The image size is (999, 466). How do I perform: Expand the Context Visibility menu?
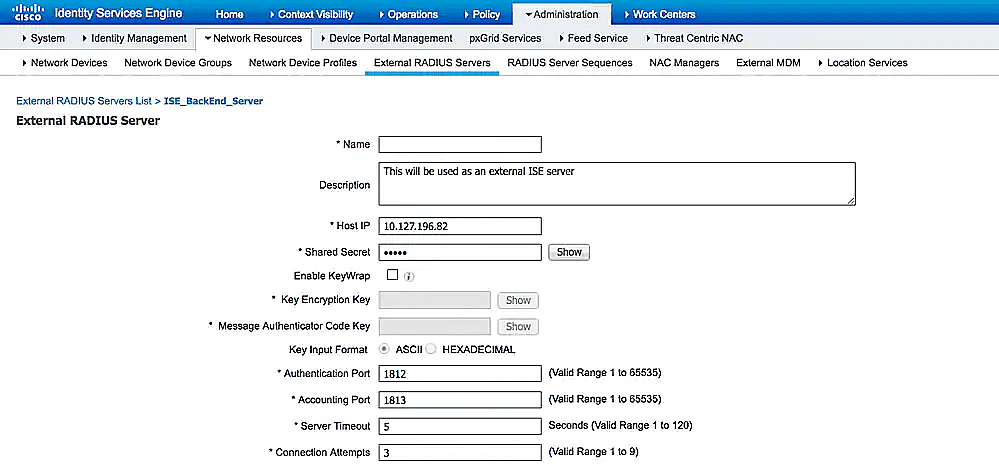click(x=313, y=13)
